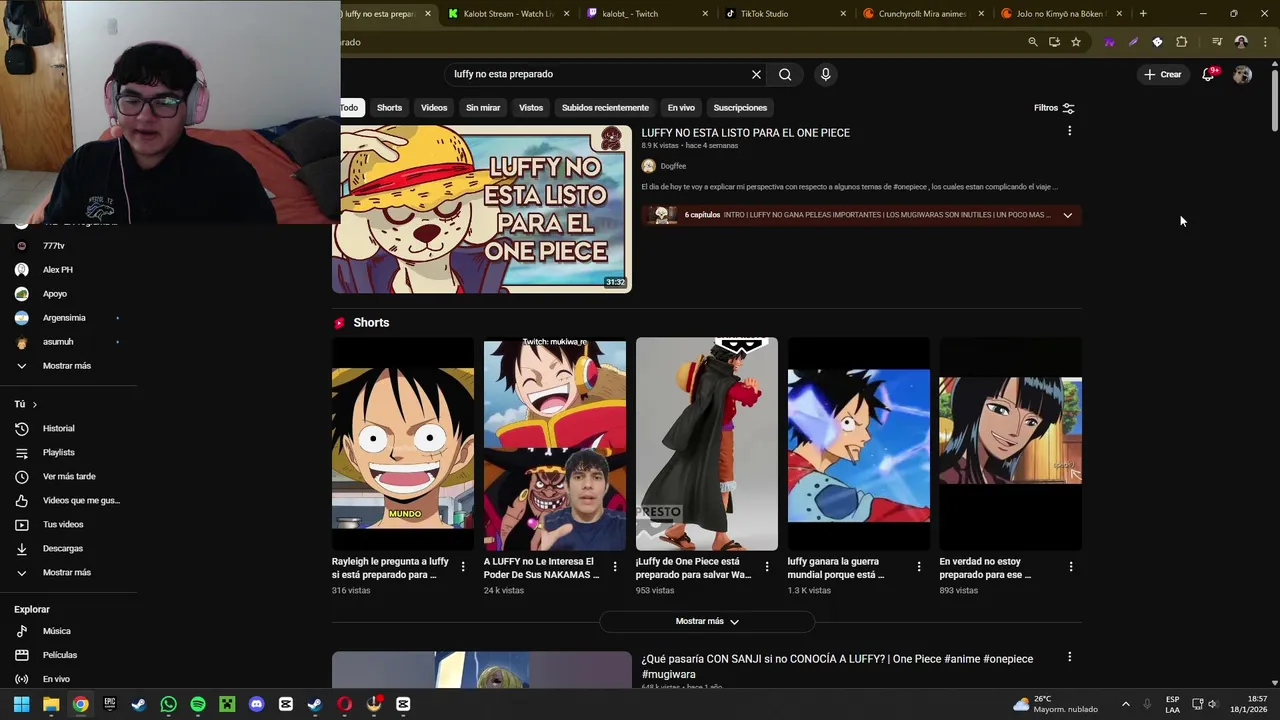Open Discord from the taskbar
The image size is (1280, 720).
coord(256,704)
